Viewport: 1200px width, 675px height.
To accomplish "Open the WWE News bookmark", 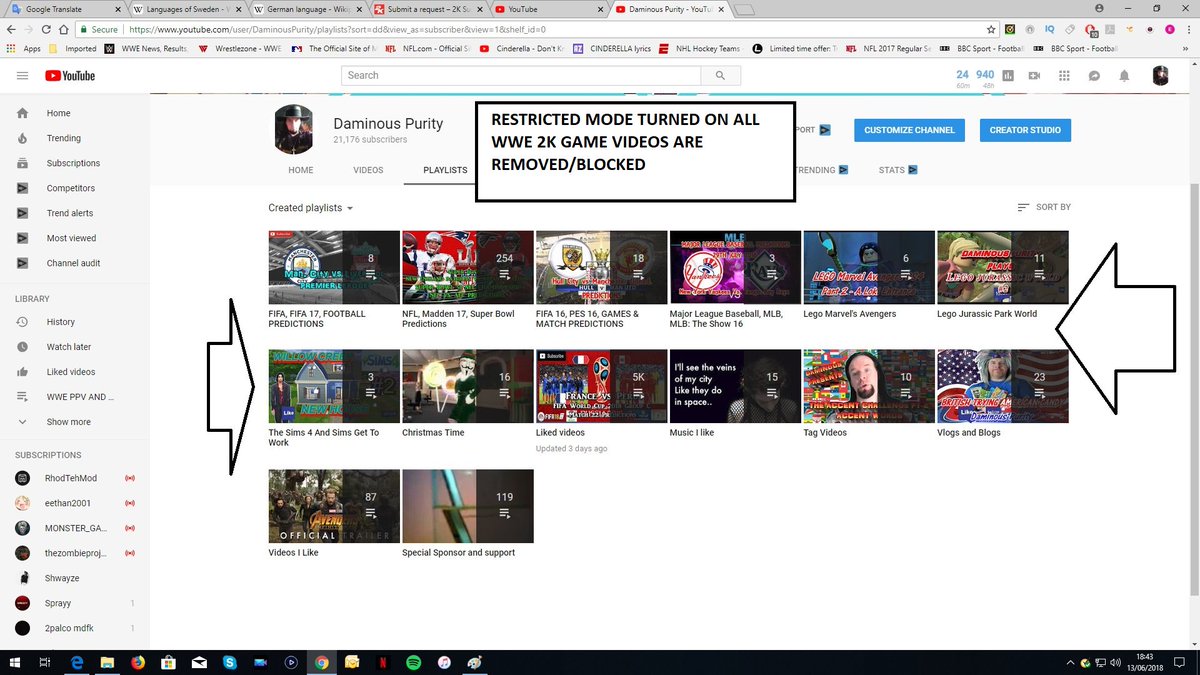I will 148,48.
